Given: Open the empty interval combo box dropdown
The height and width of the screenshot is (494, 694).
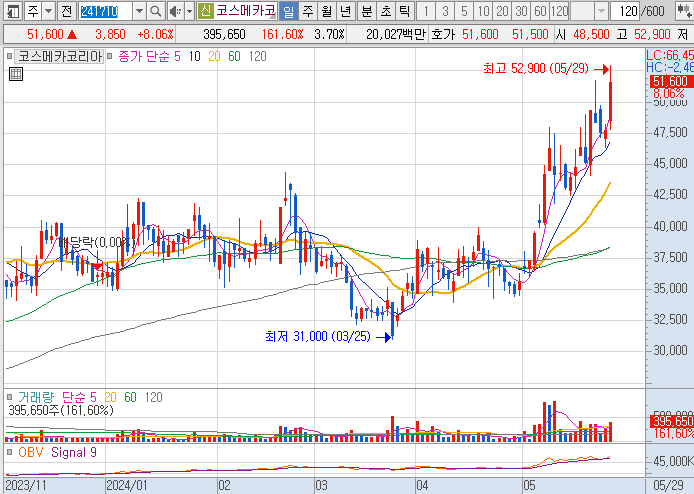Looking at the screenshot, I should [601, 11].
